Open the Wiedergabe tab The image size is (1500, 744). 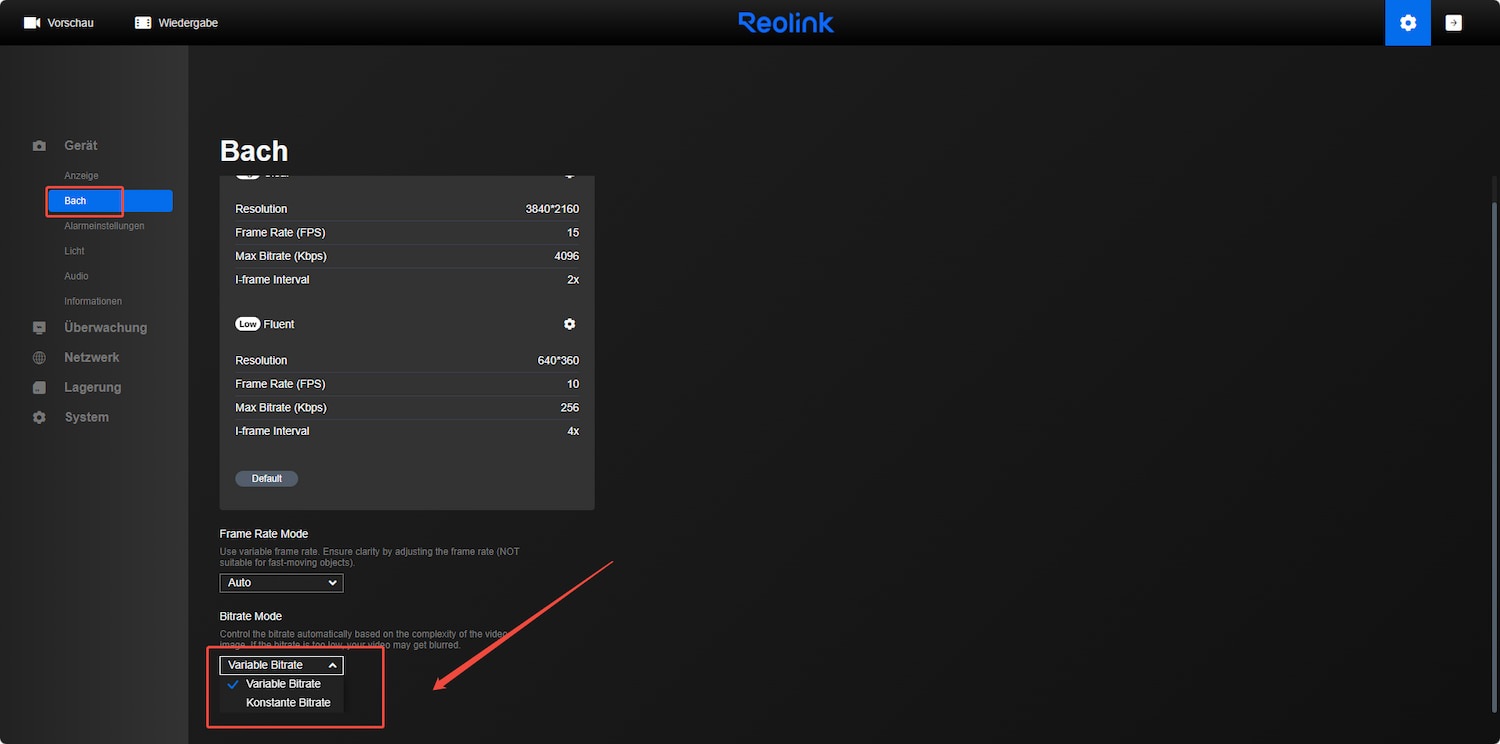click(177, 23)
